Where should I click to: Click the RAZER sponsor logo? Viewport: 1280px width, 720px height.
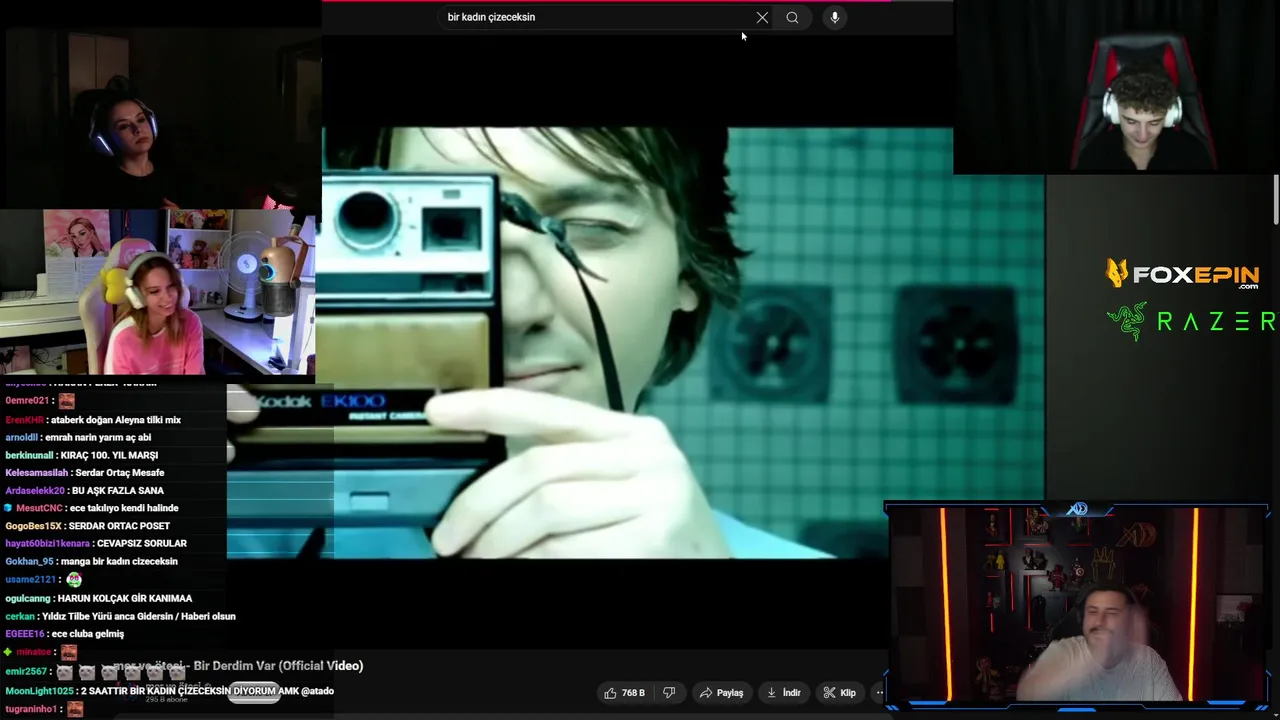click(x=1192, y=321)
